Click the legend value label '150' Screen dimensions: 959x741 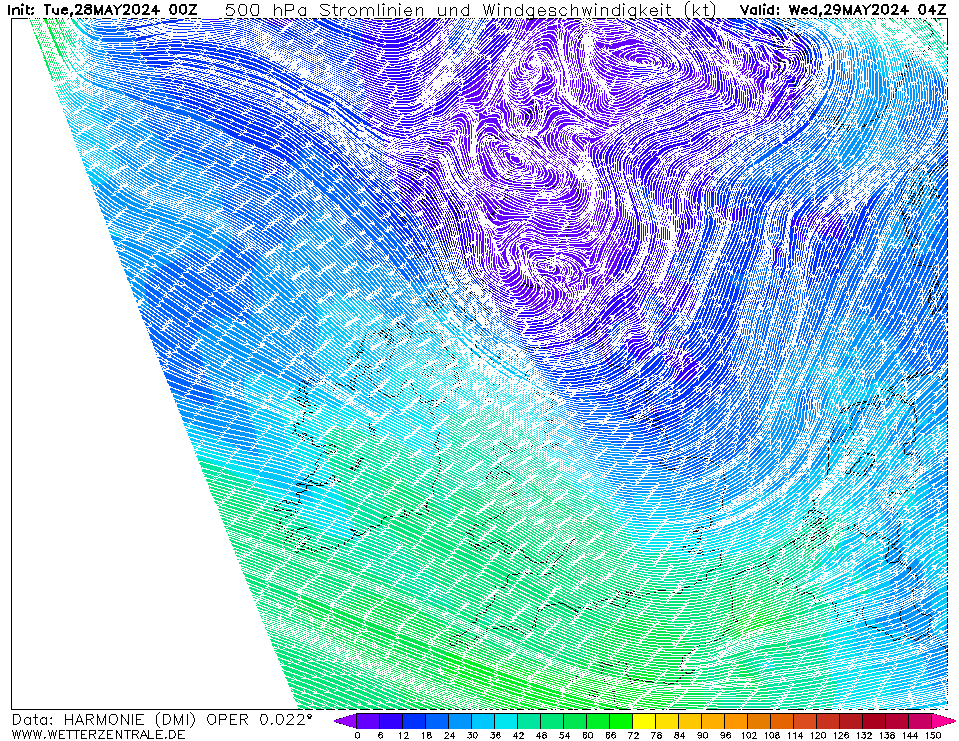933,735
